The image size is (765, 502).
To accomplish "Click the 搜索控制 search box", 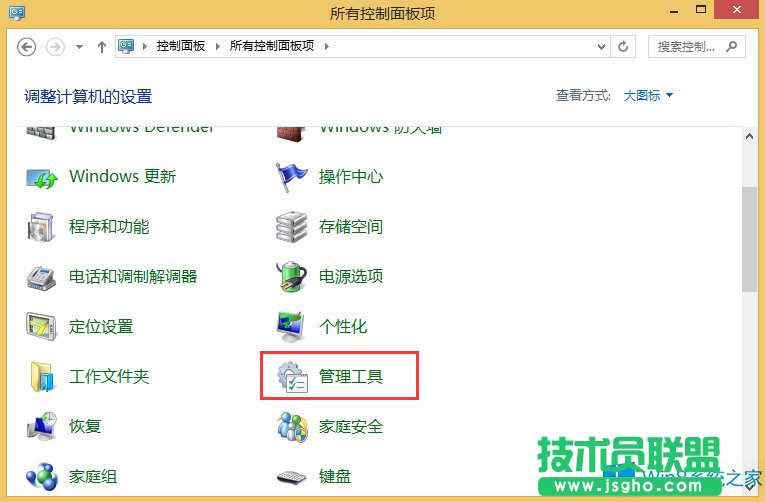I will pyautogui.click(x=696, y=47).
